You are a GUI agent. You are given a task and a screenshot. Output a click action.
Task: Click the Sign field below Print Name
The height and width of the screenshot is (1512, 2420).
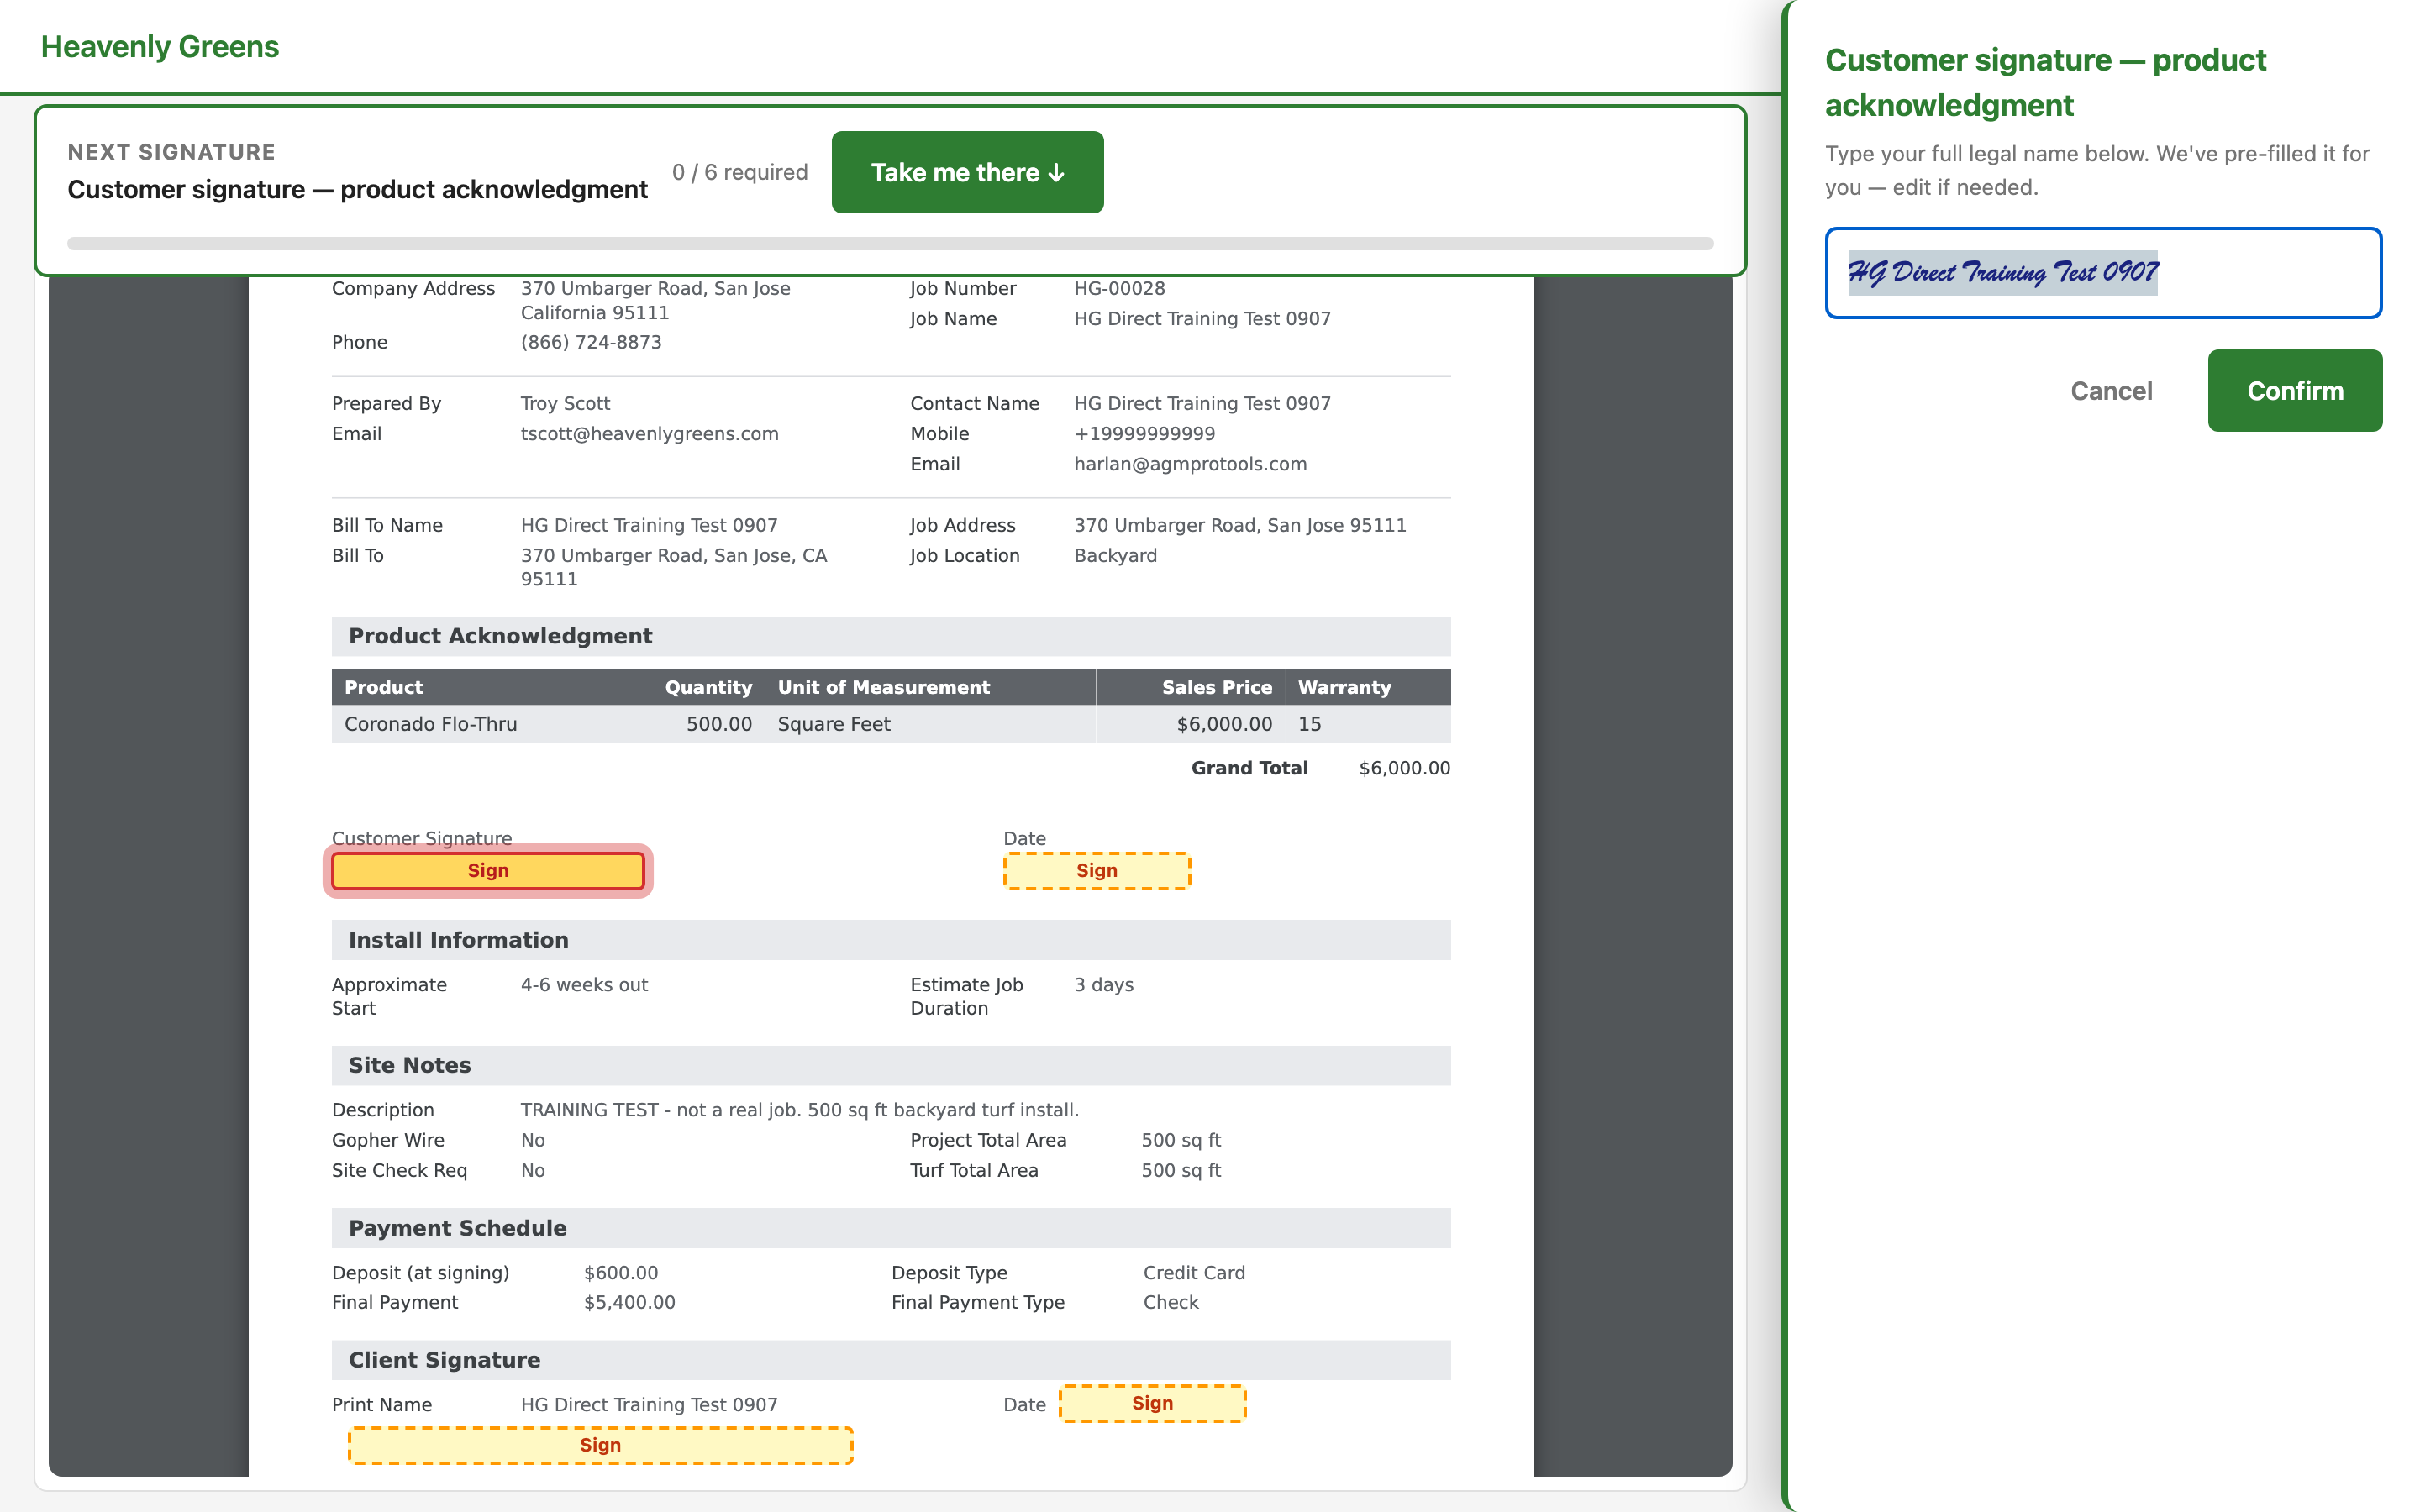click(600, 1445)
